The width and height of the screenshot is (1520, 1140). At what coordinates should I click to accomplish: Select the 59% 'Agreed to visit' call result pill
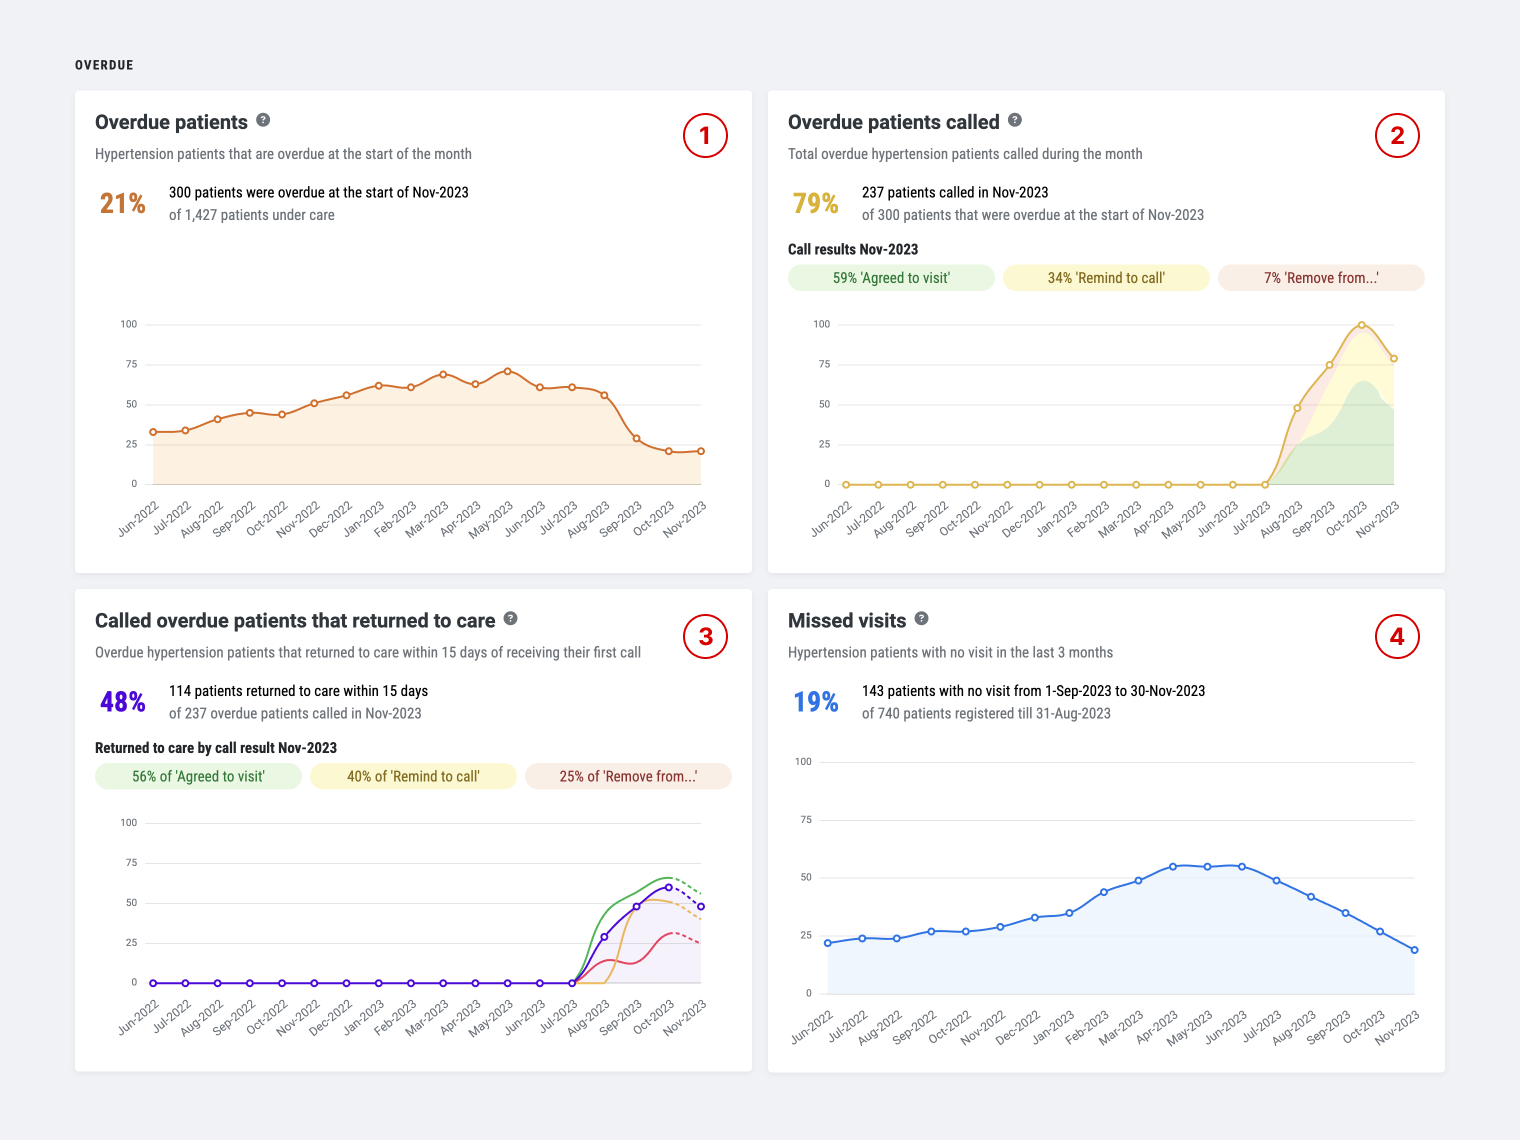pos(891,278)
